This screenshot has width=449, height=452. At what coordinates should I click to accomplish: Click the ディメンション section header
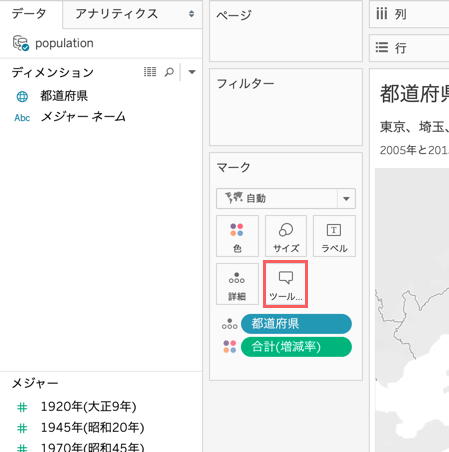coord(53,72)
